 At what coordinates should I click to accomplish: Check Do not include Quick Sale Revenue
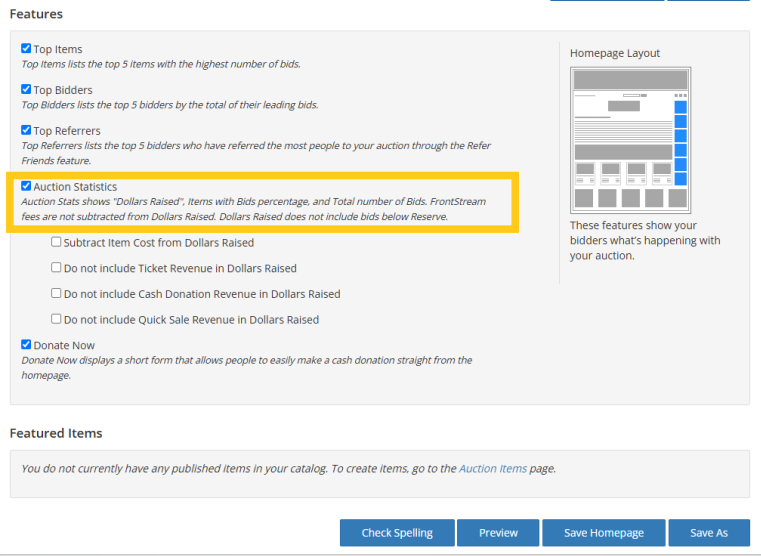tap(56, 319)
